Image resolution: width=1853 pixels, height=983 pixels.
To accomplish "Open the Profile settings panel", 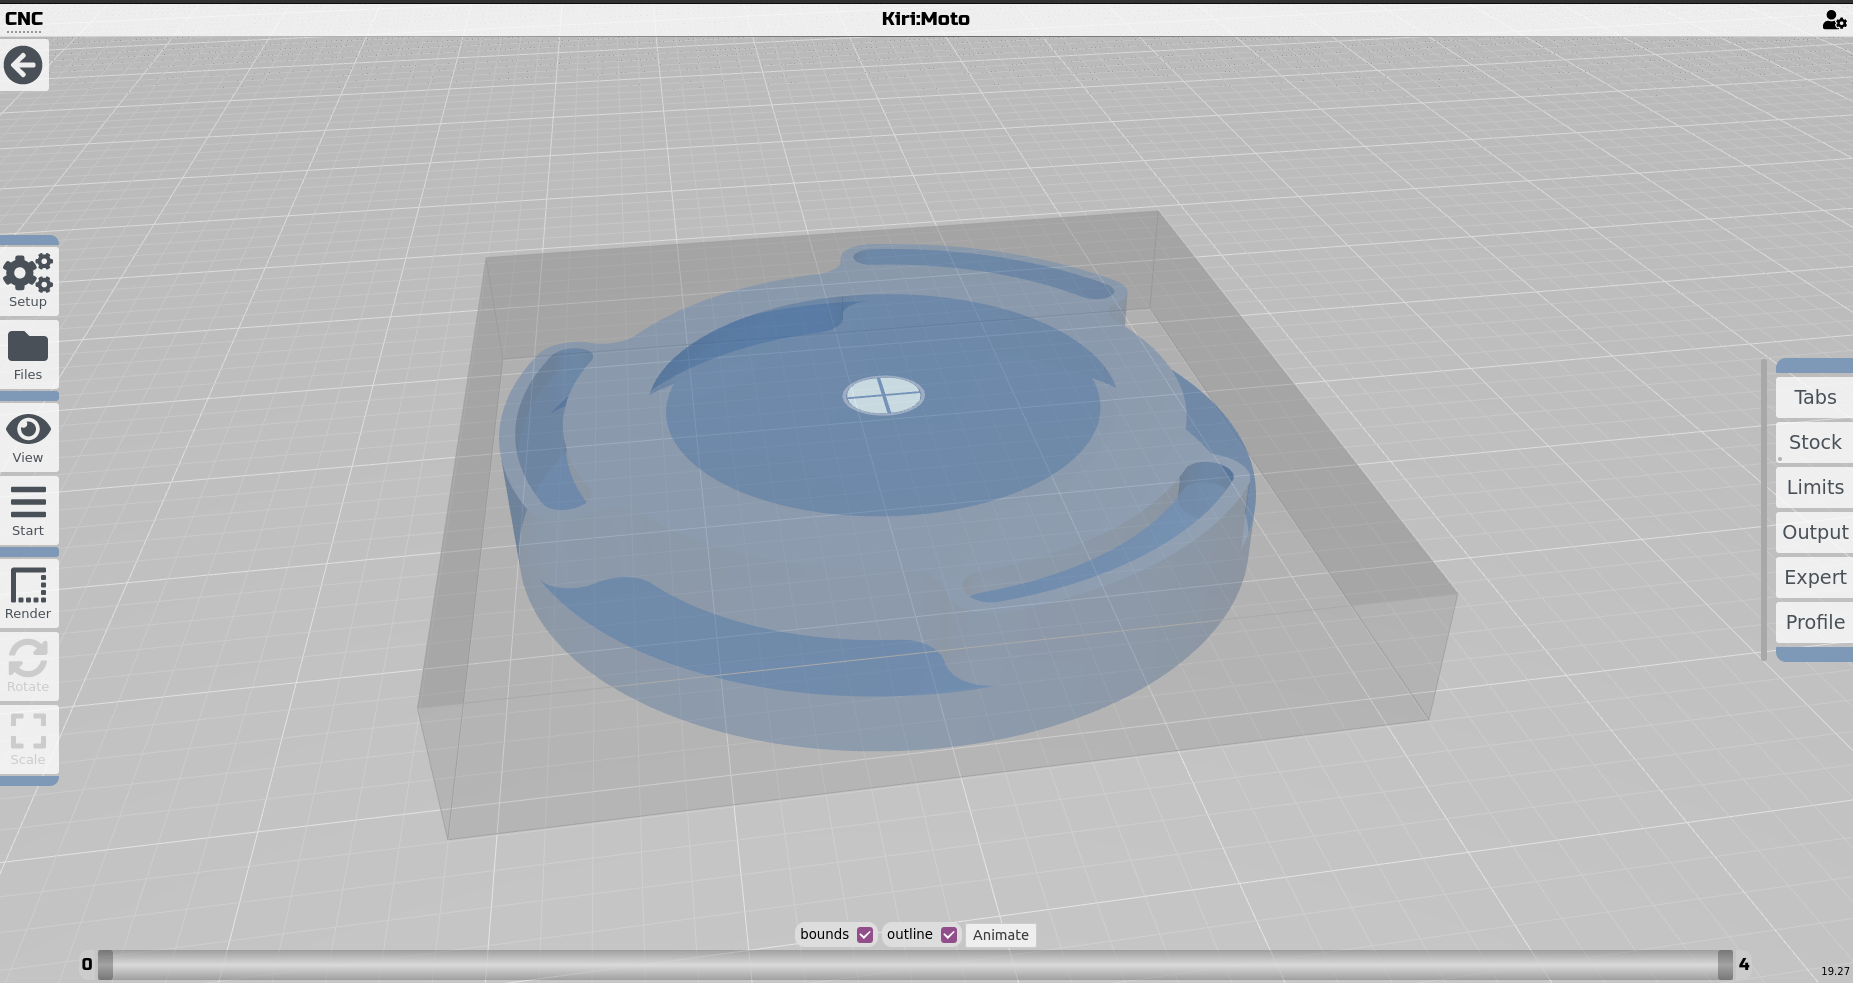I will pyautogui.click(x=1813, y=622).
